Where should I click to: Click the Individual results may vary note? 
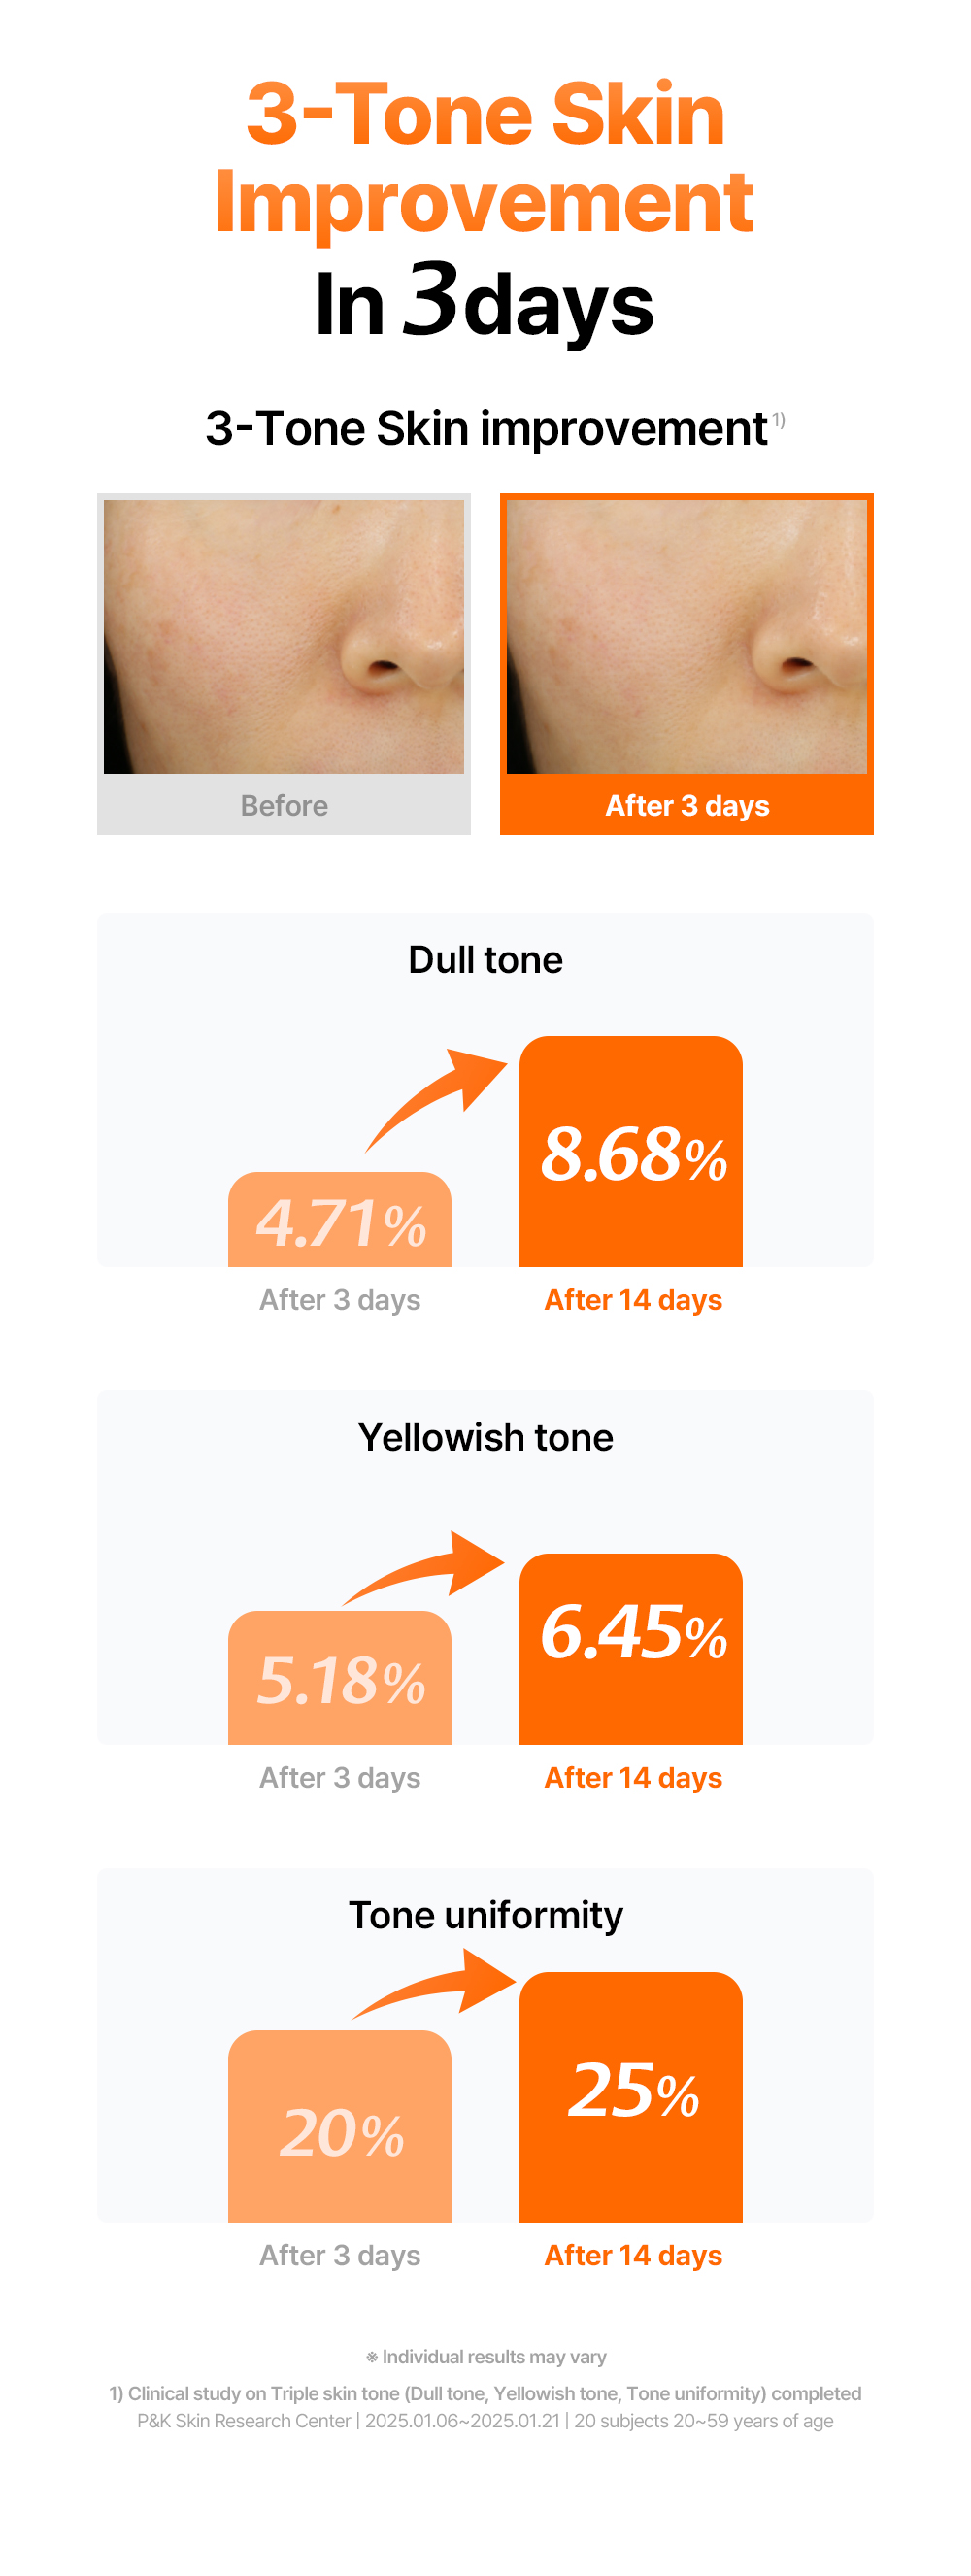(x=485, y=2357)
